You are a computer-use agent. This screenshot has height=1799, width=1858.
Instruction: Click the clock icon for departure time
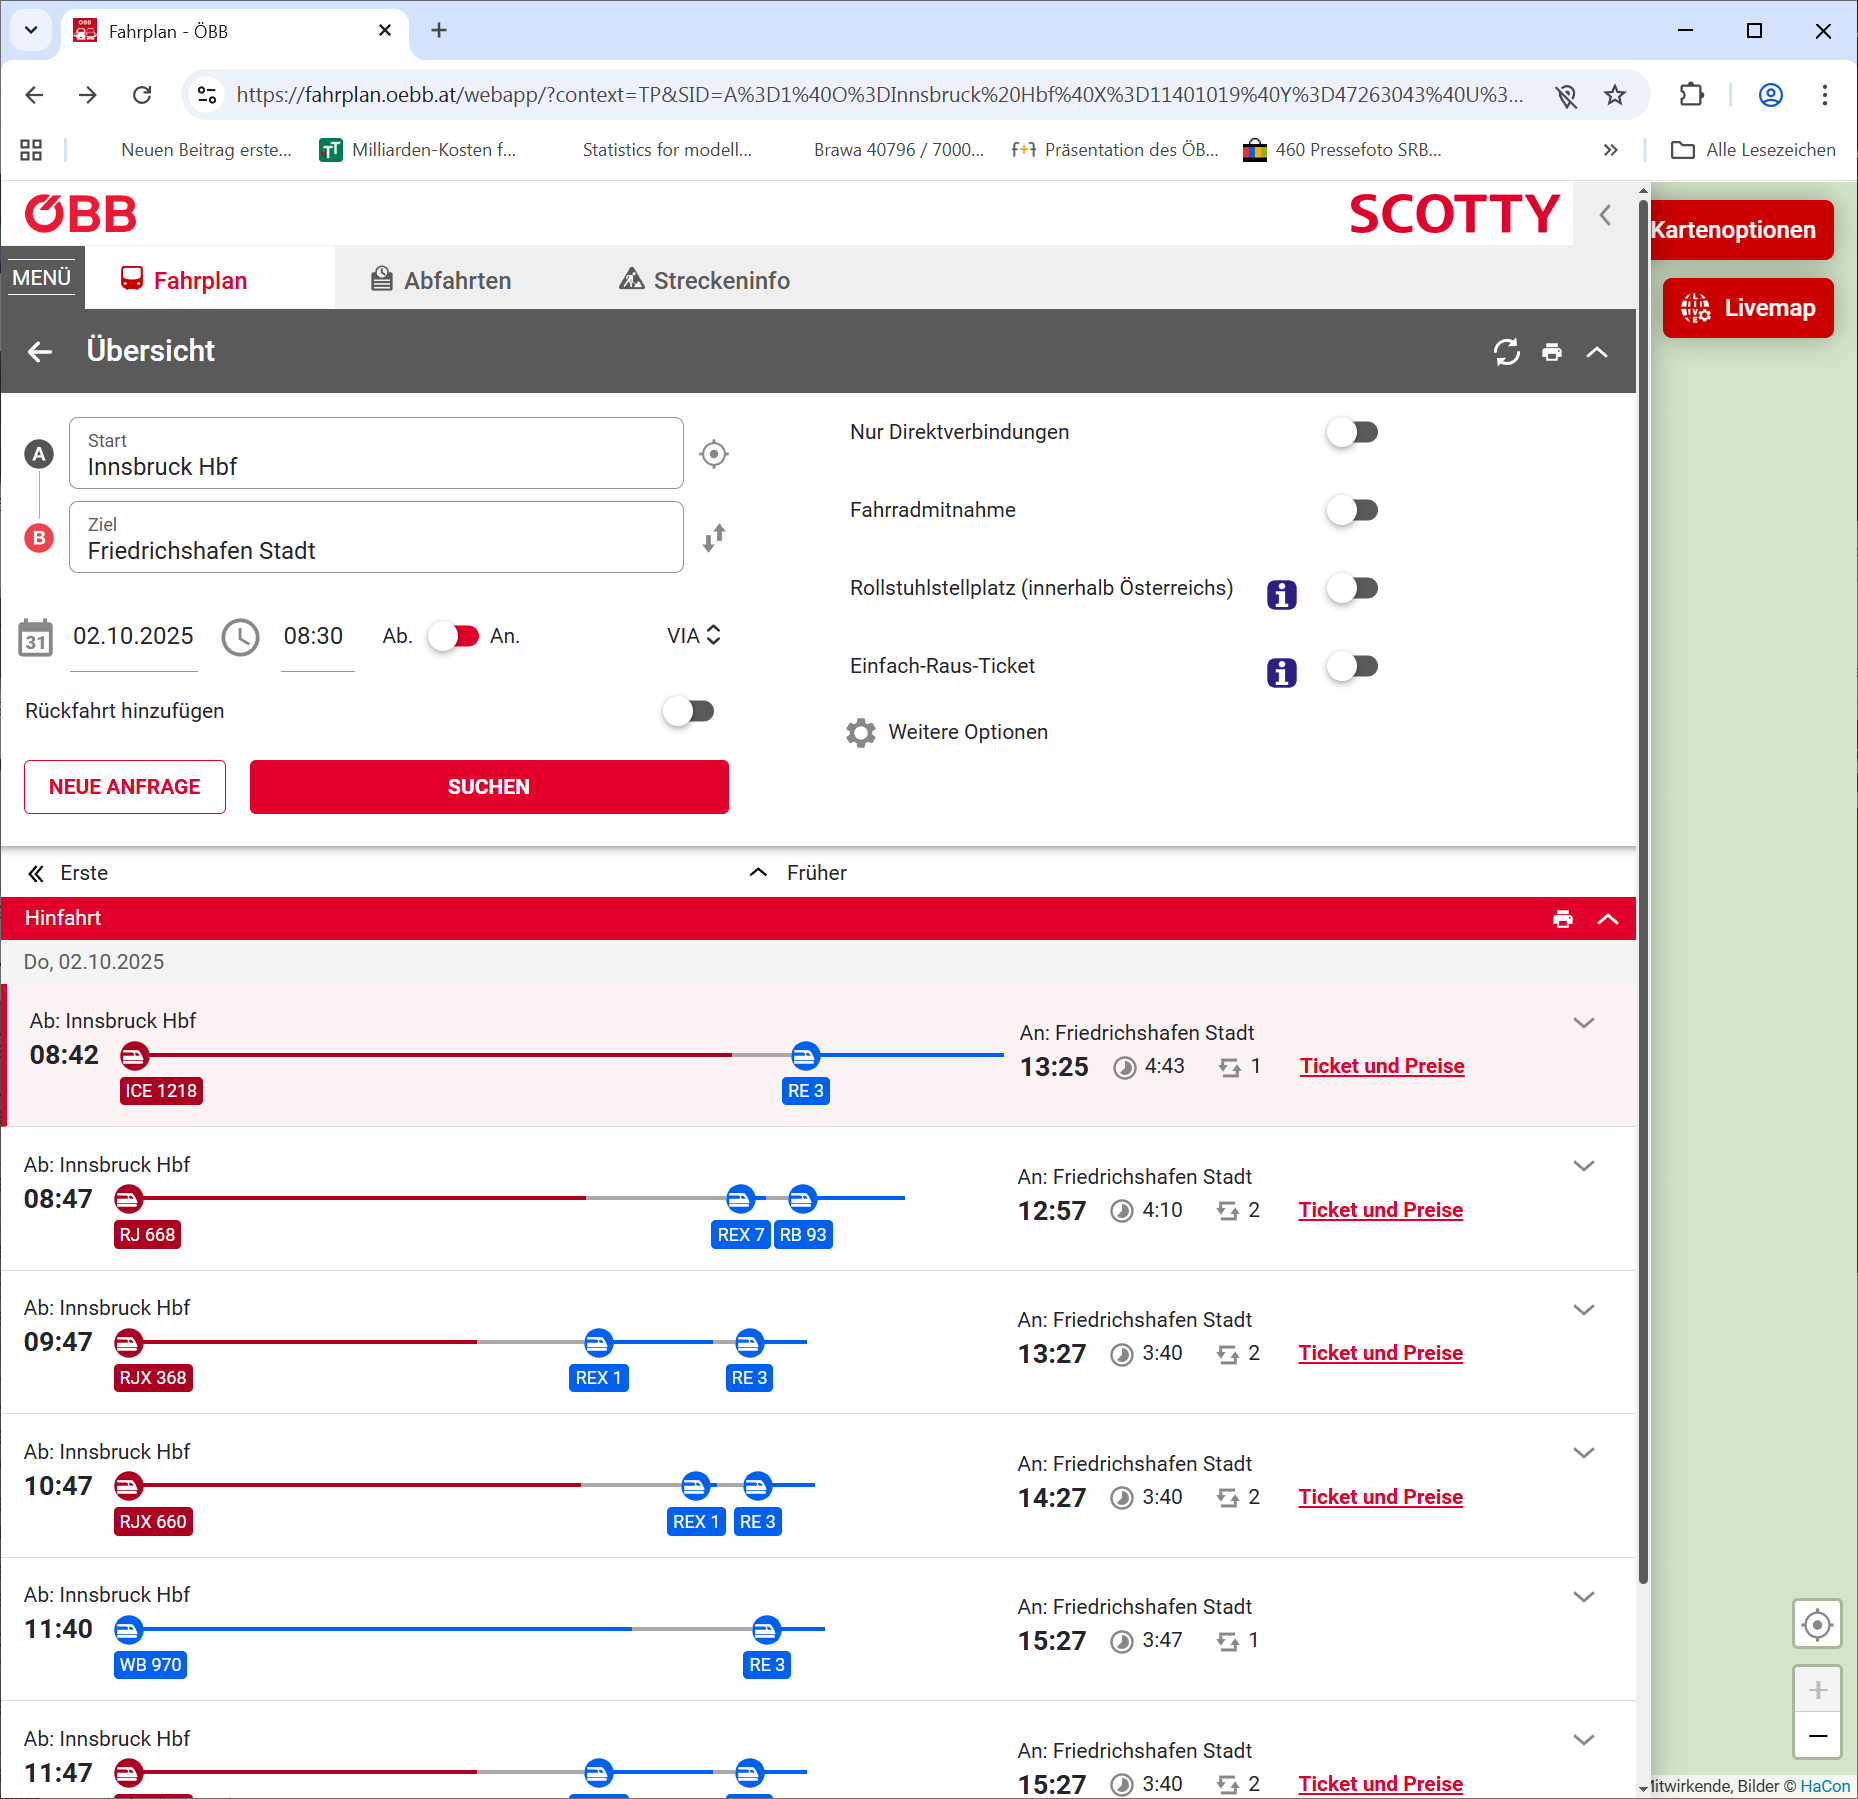pyautogui.click(x=240, y=637)
